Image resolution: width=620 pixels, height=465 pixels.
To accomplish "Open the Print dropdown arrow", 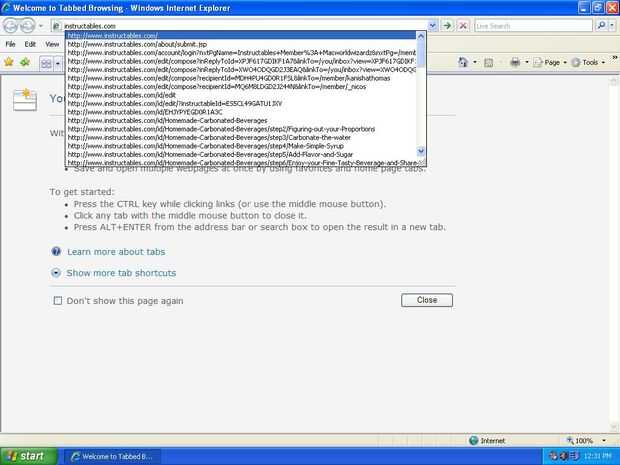I will pos(526,62).
